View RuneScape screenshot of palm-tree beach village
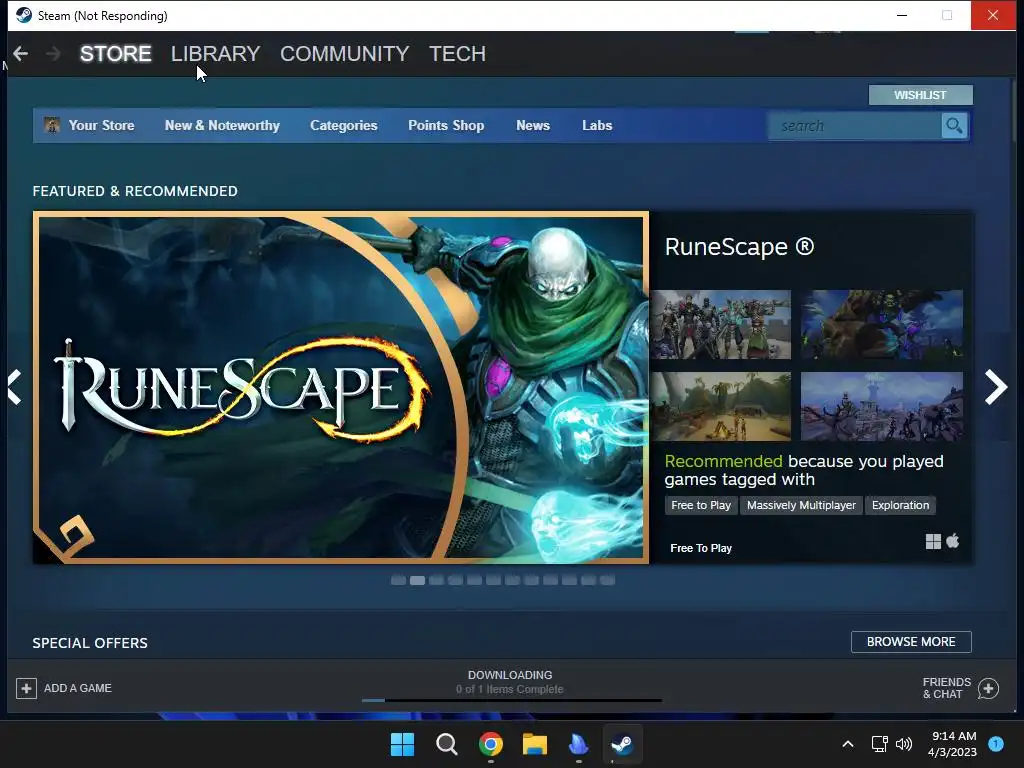 pyautogui.click(x=720, y=407)
